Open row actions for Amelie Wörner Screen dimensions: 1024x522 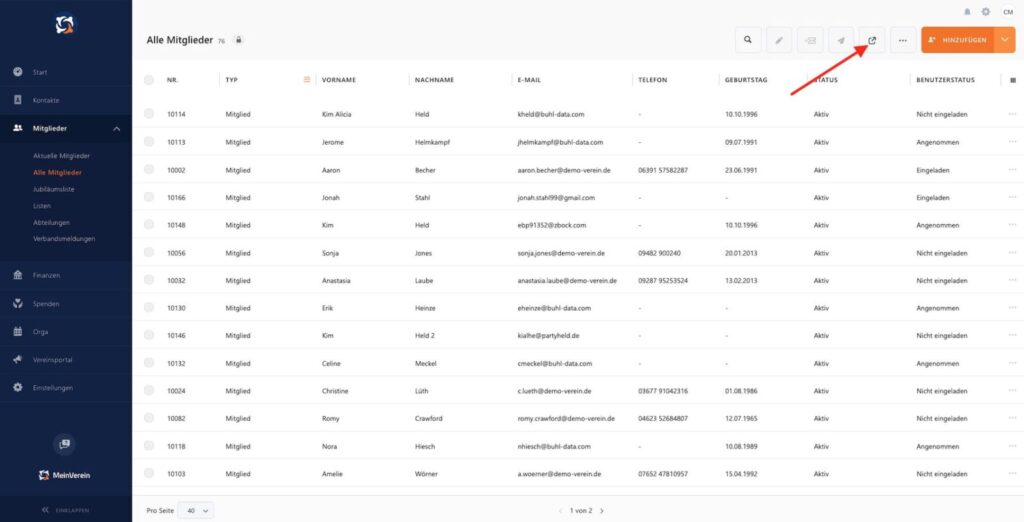tap(1012, 474)
